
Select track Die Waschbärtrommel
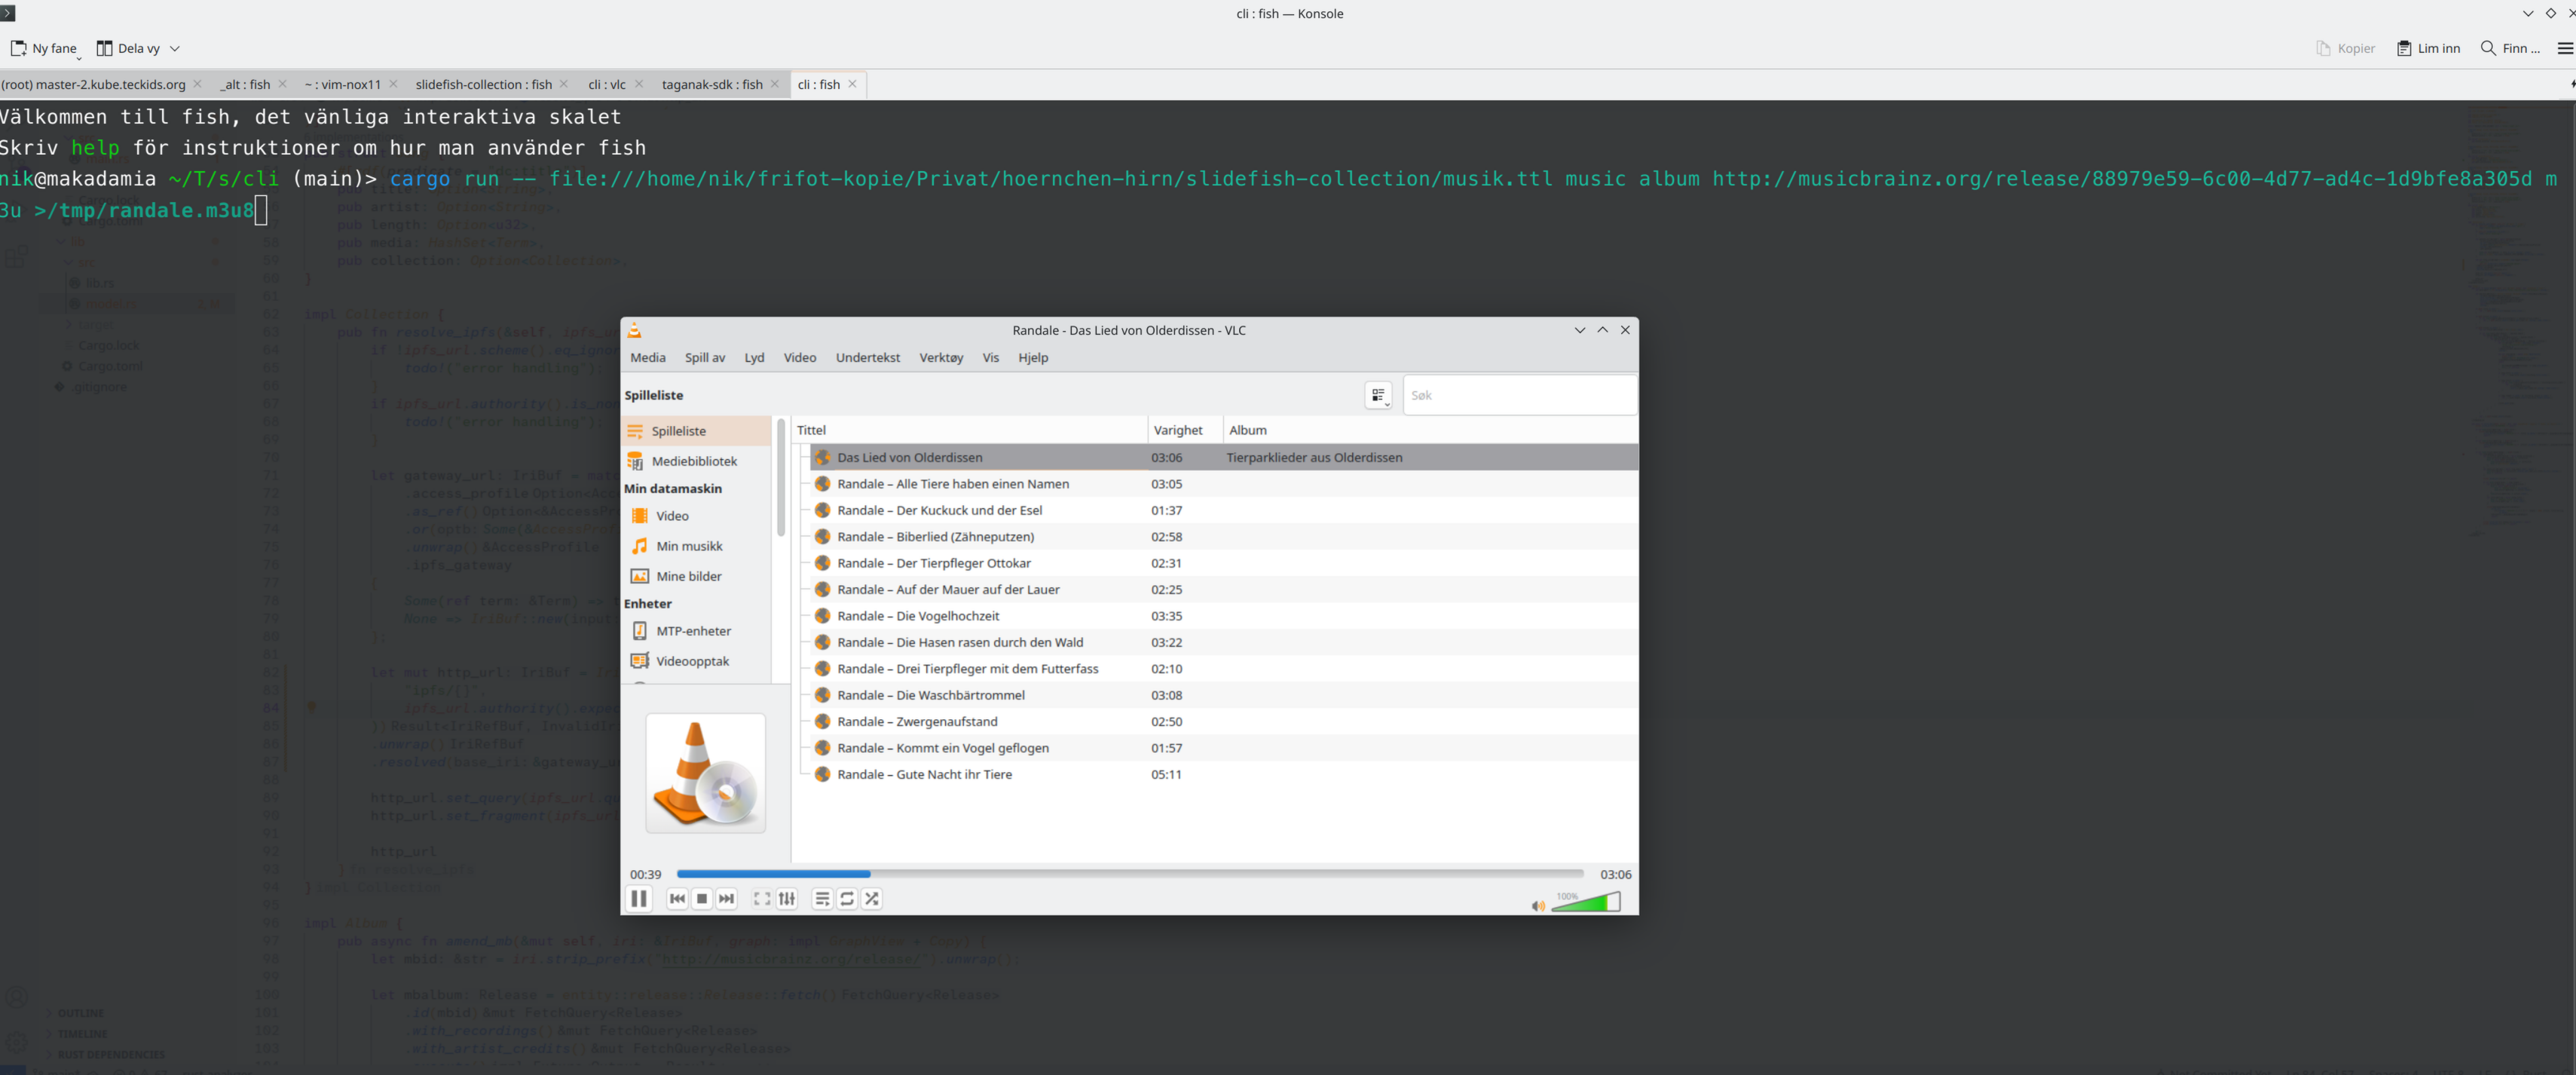[x=1224, y=695]
